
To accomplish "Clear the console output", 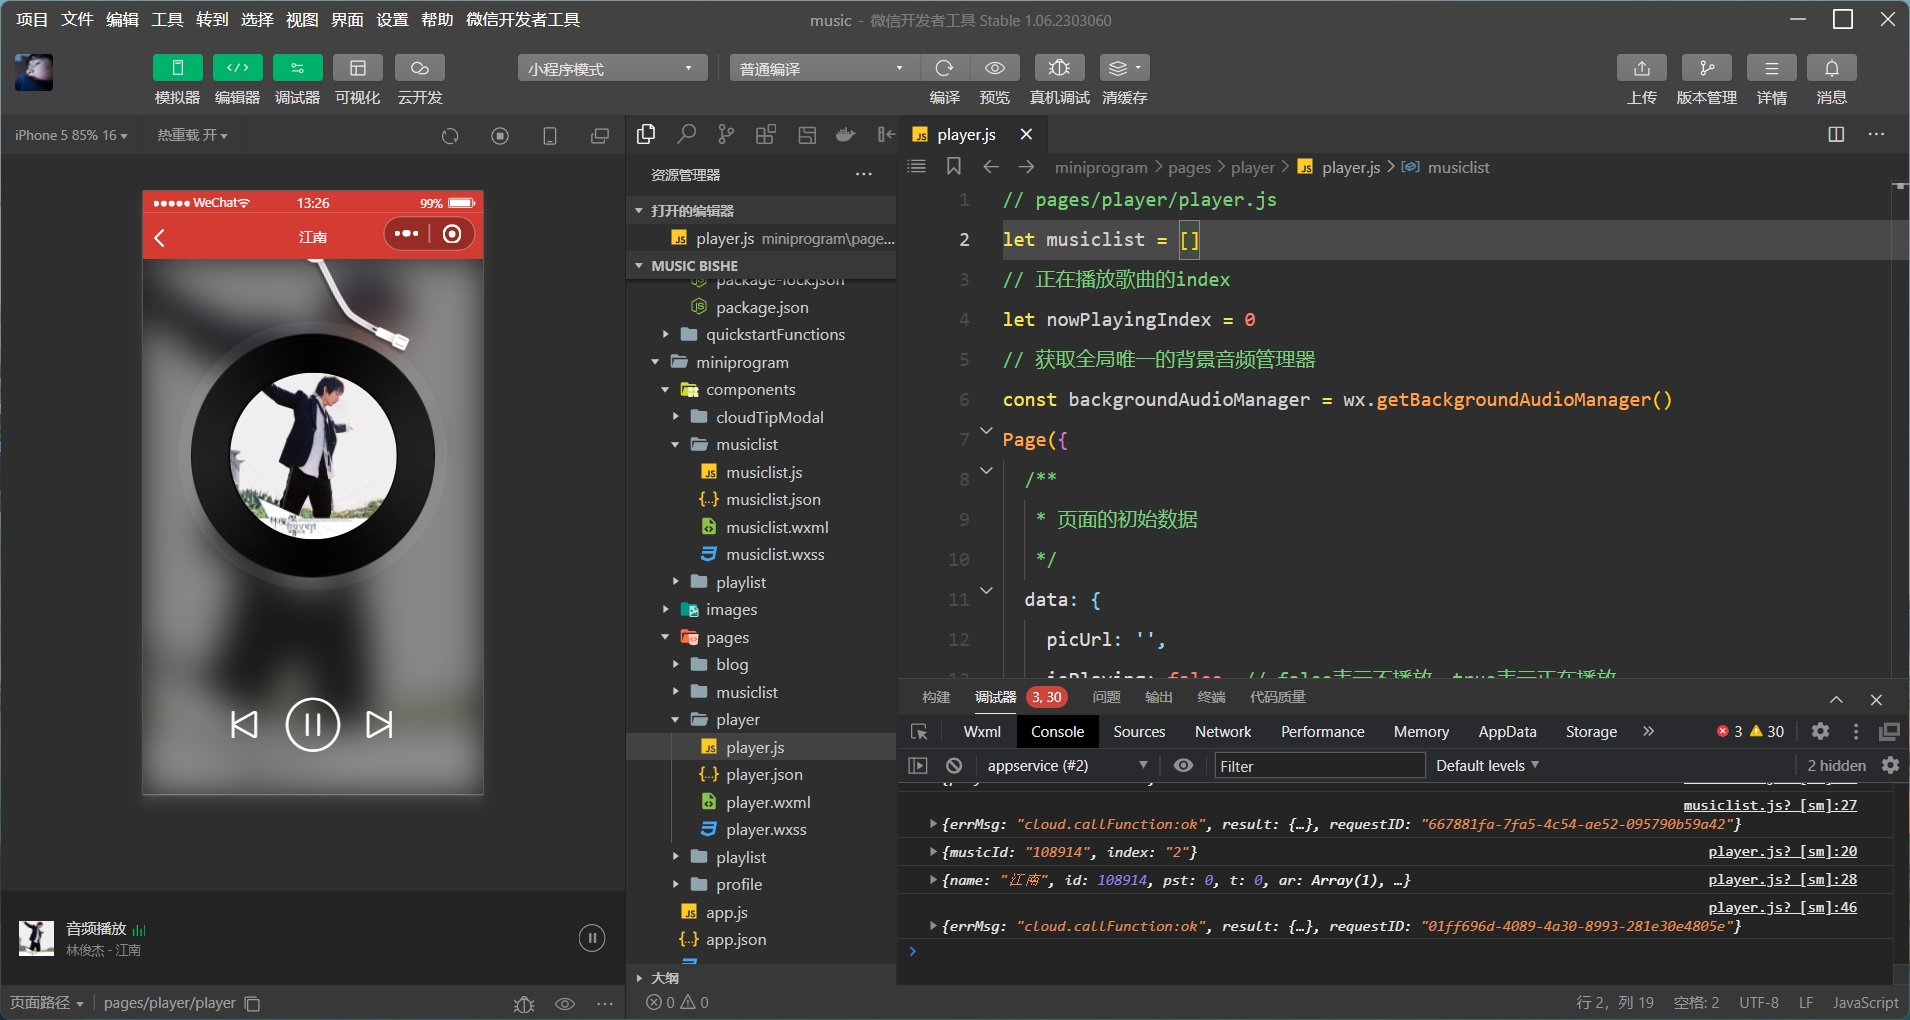I will 954,765.
